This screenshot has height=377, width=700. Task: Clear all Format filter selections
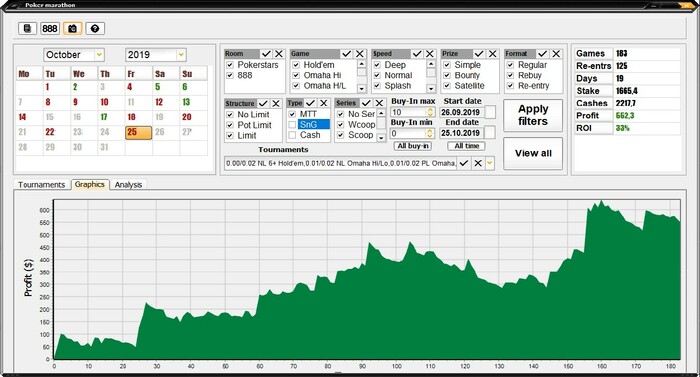click(x=556, y=54)
